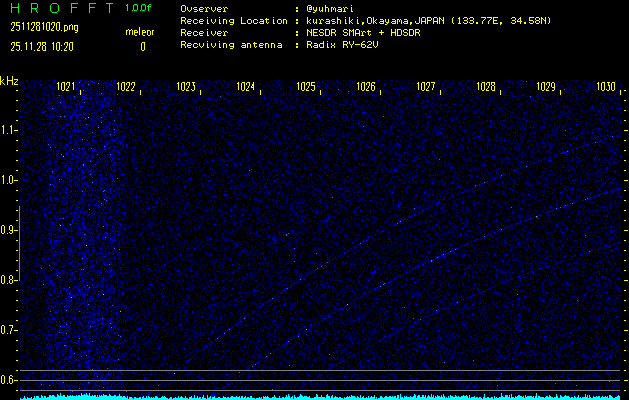Pick the 1027 time tick label
The image size is (629, 400).
click(x=426, y=87)
